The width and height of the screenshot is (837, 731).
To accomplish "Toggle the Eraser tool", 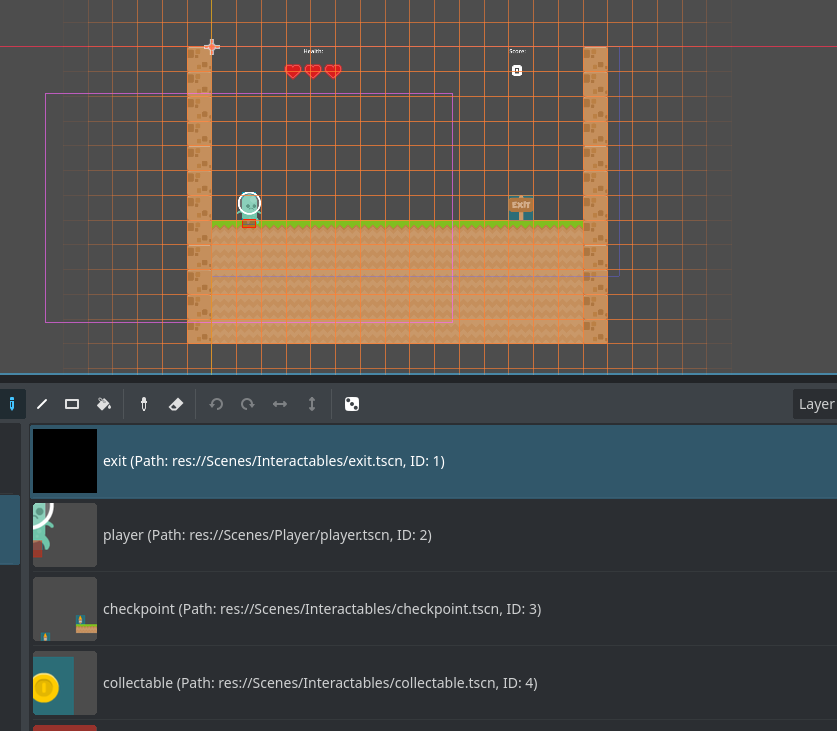I will 176,404.
